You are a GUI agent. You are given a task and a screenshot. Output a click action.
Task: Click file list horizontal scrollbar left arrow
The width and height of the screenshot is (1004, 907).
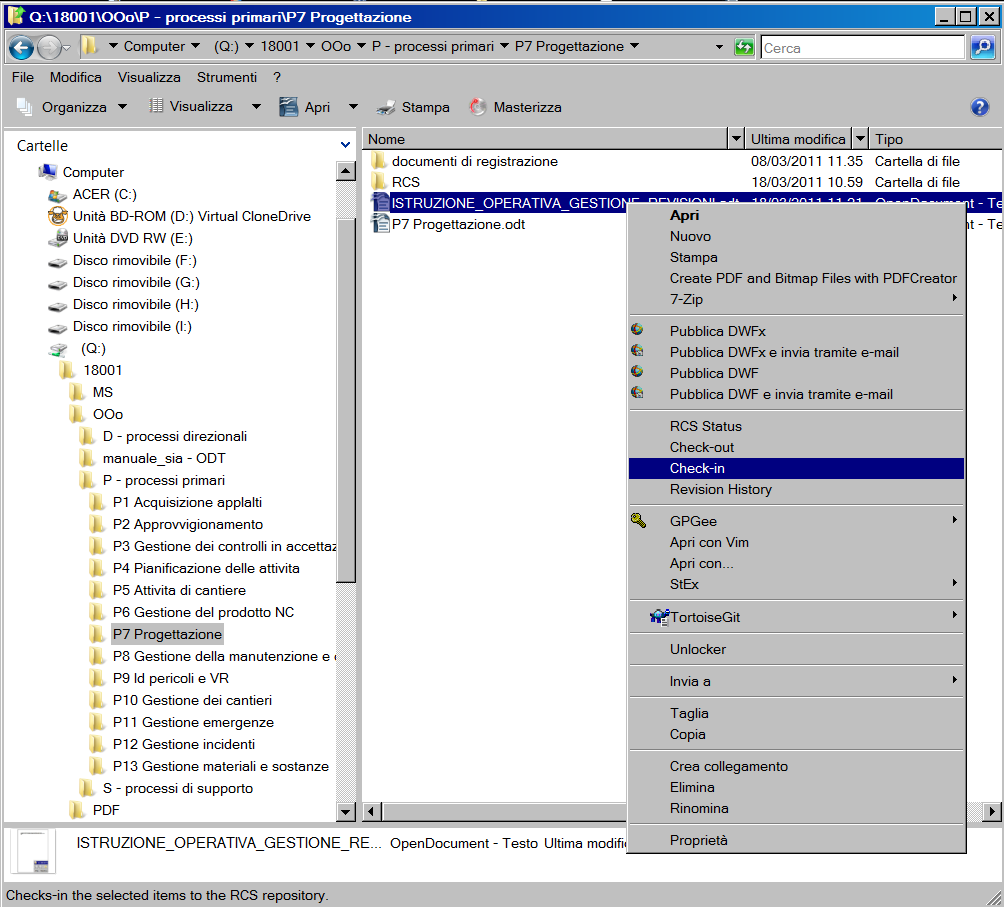click(371, 812)
